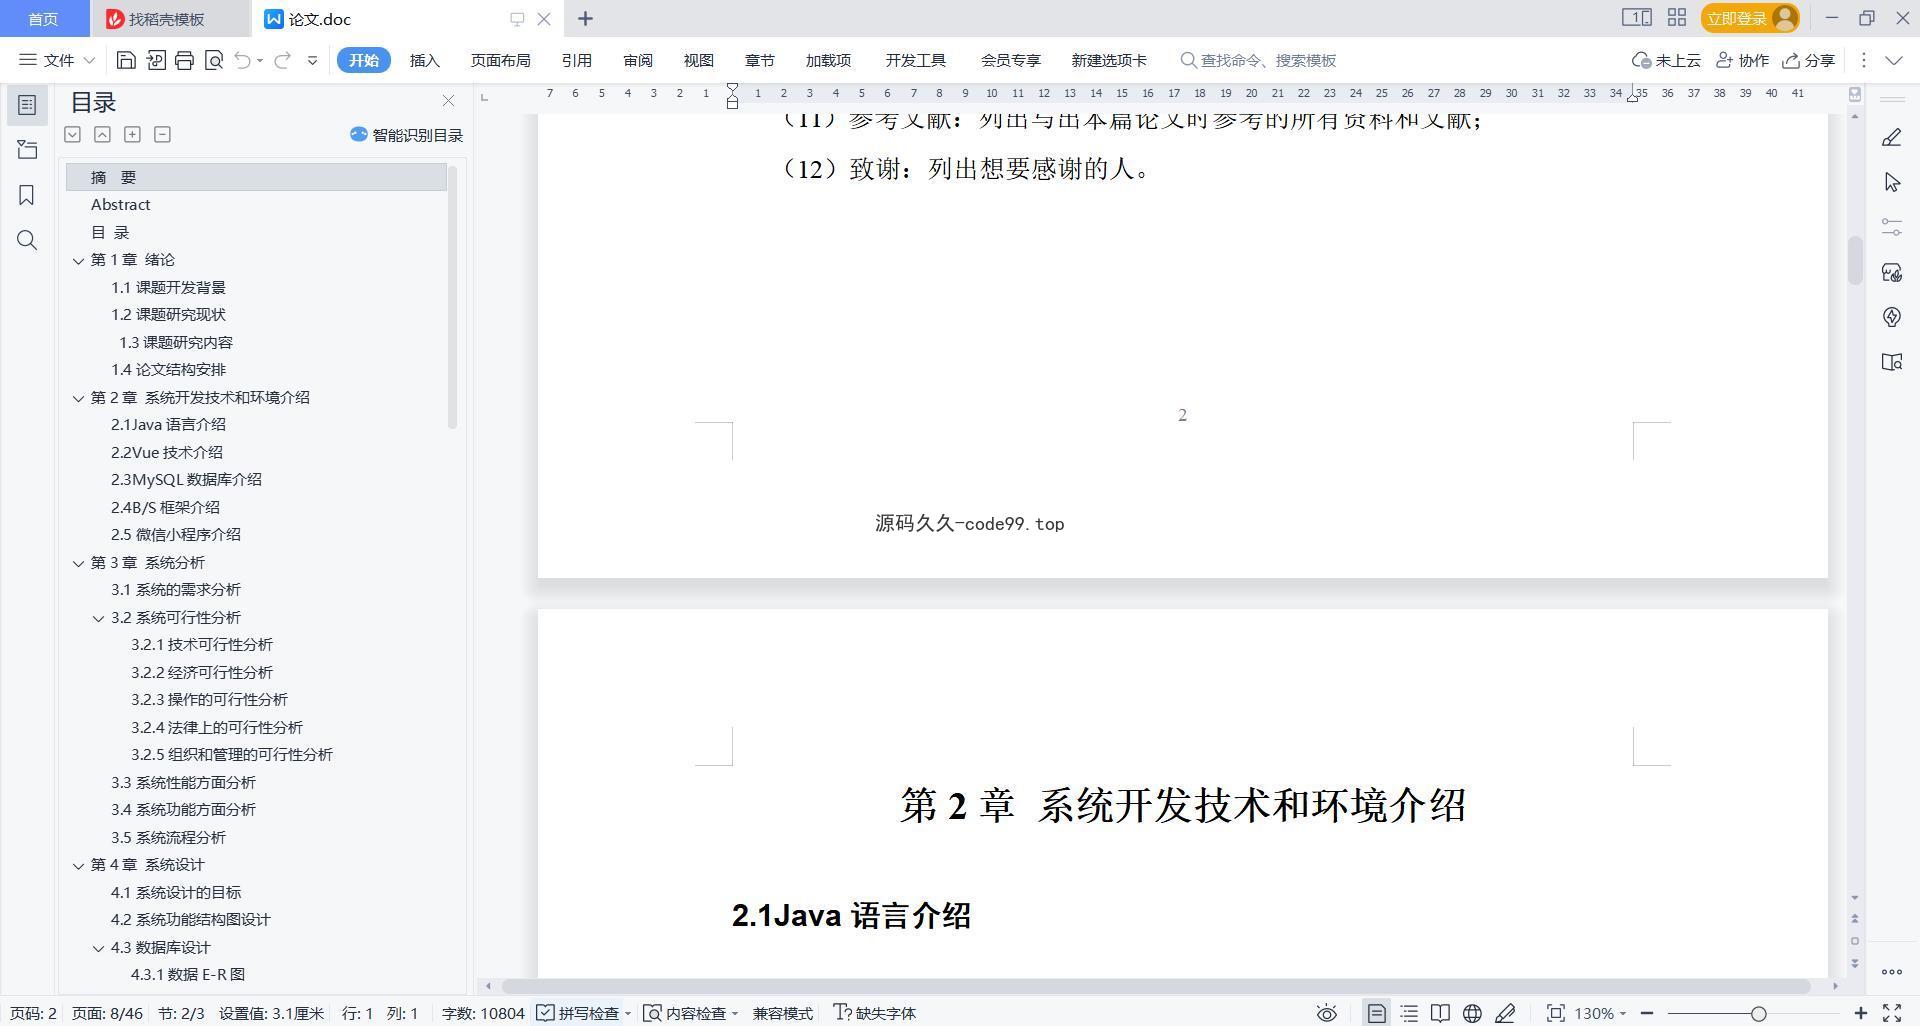
Task: Click 智能识别目录 button
Action: click(407, 135)
